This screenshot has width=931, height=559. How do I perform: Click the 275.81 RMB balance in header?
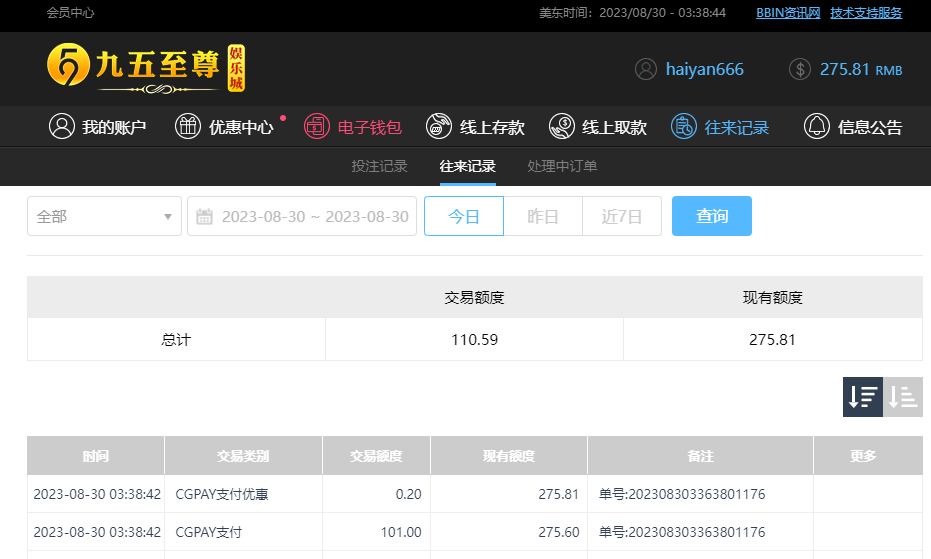tap(861, 69)
